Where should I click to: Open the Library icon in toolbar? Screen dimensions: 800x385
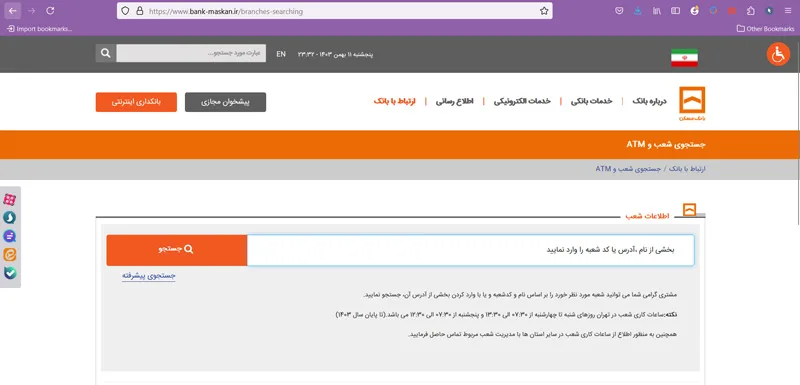(x=657, y=11)
